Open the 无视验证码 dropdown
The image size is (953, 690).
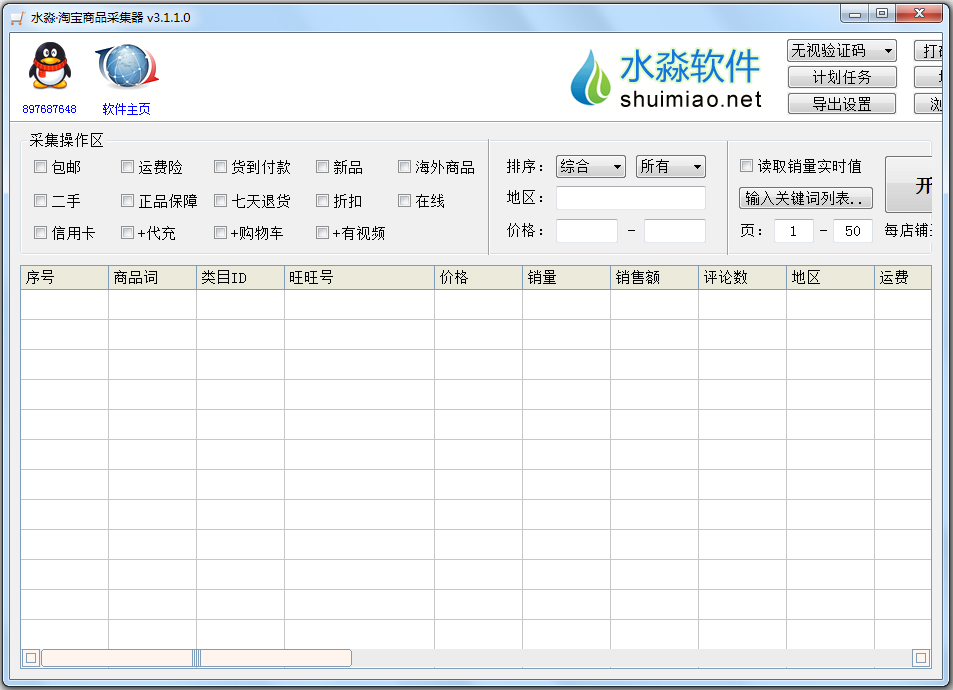click(x=841, y=51)
